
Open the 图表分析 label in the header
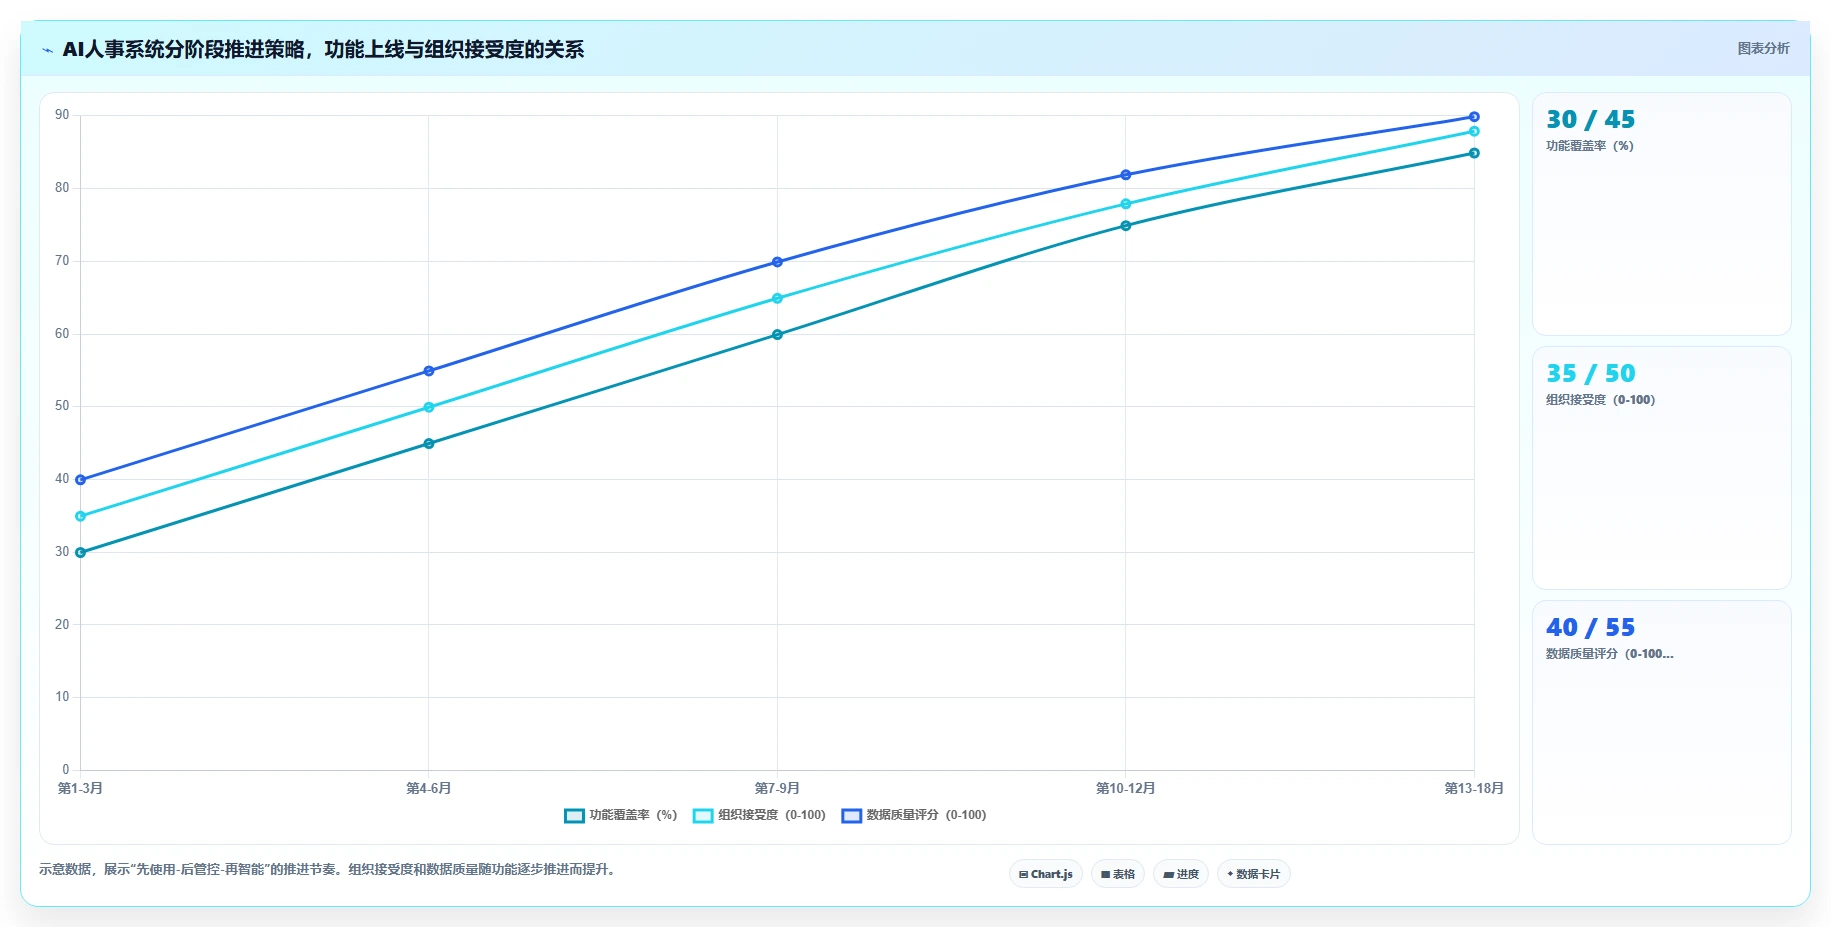pos(1763,48)
